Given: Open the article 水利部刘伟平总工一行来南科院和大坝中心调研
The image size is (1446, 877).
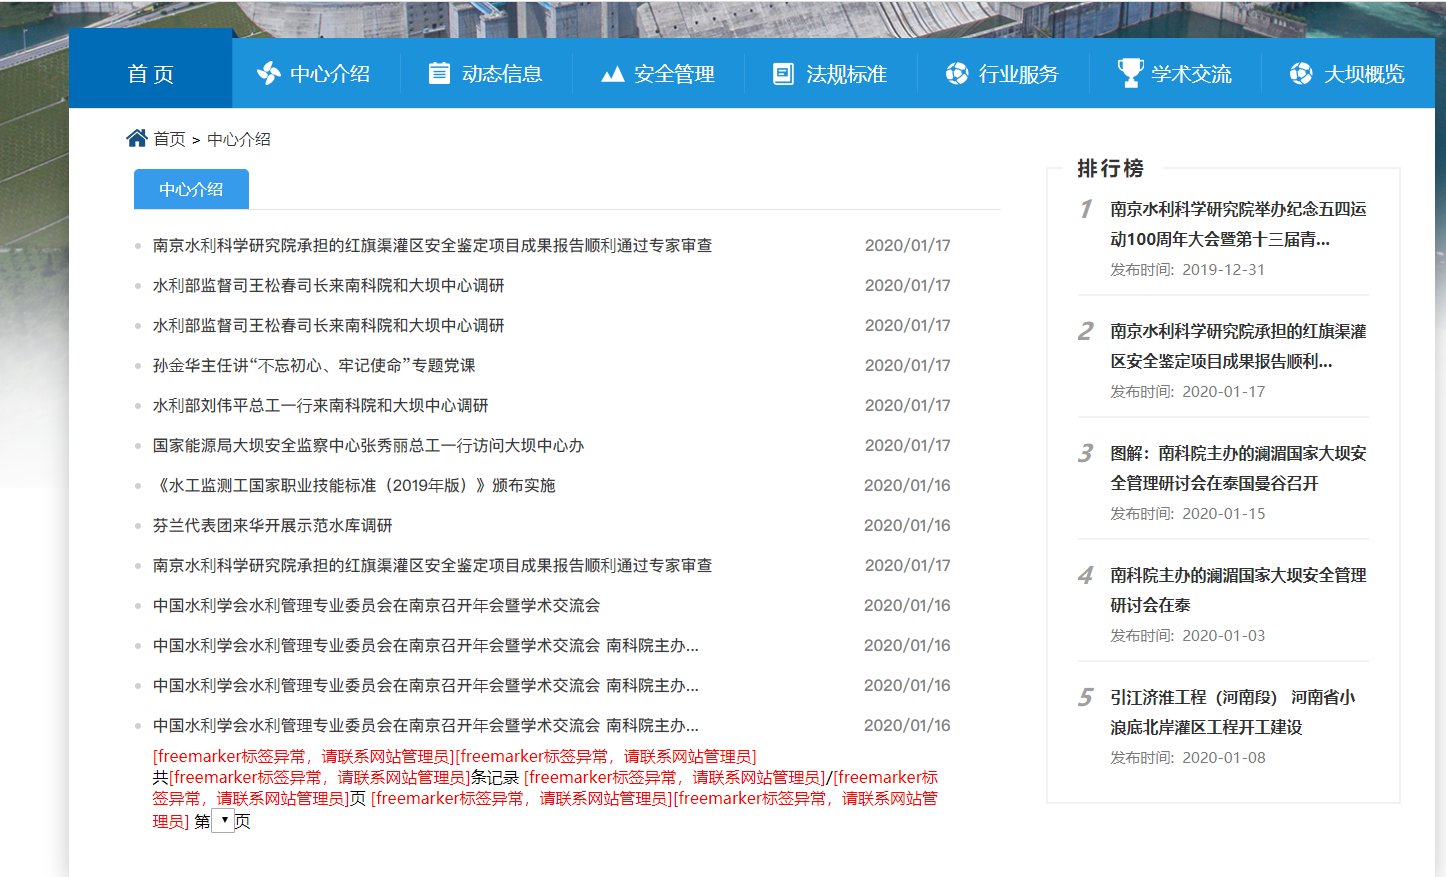Looking at the screenshot, I should pyautogui.click(x=321, y=405).
